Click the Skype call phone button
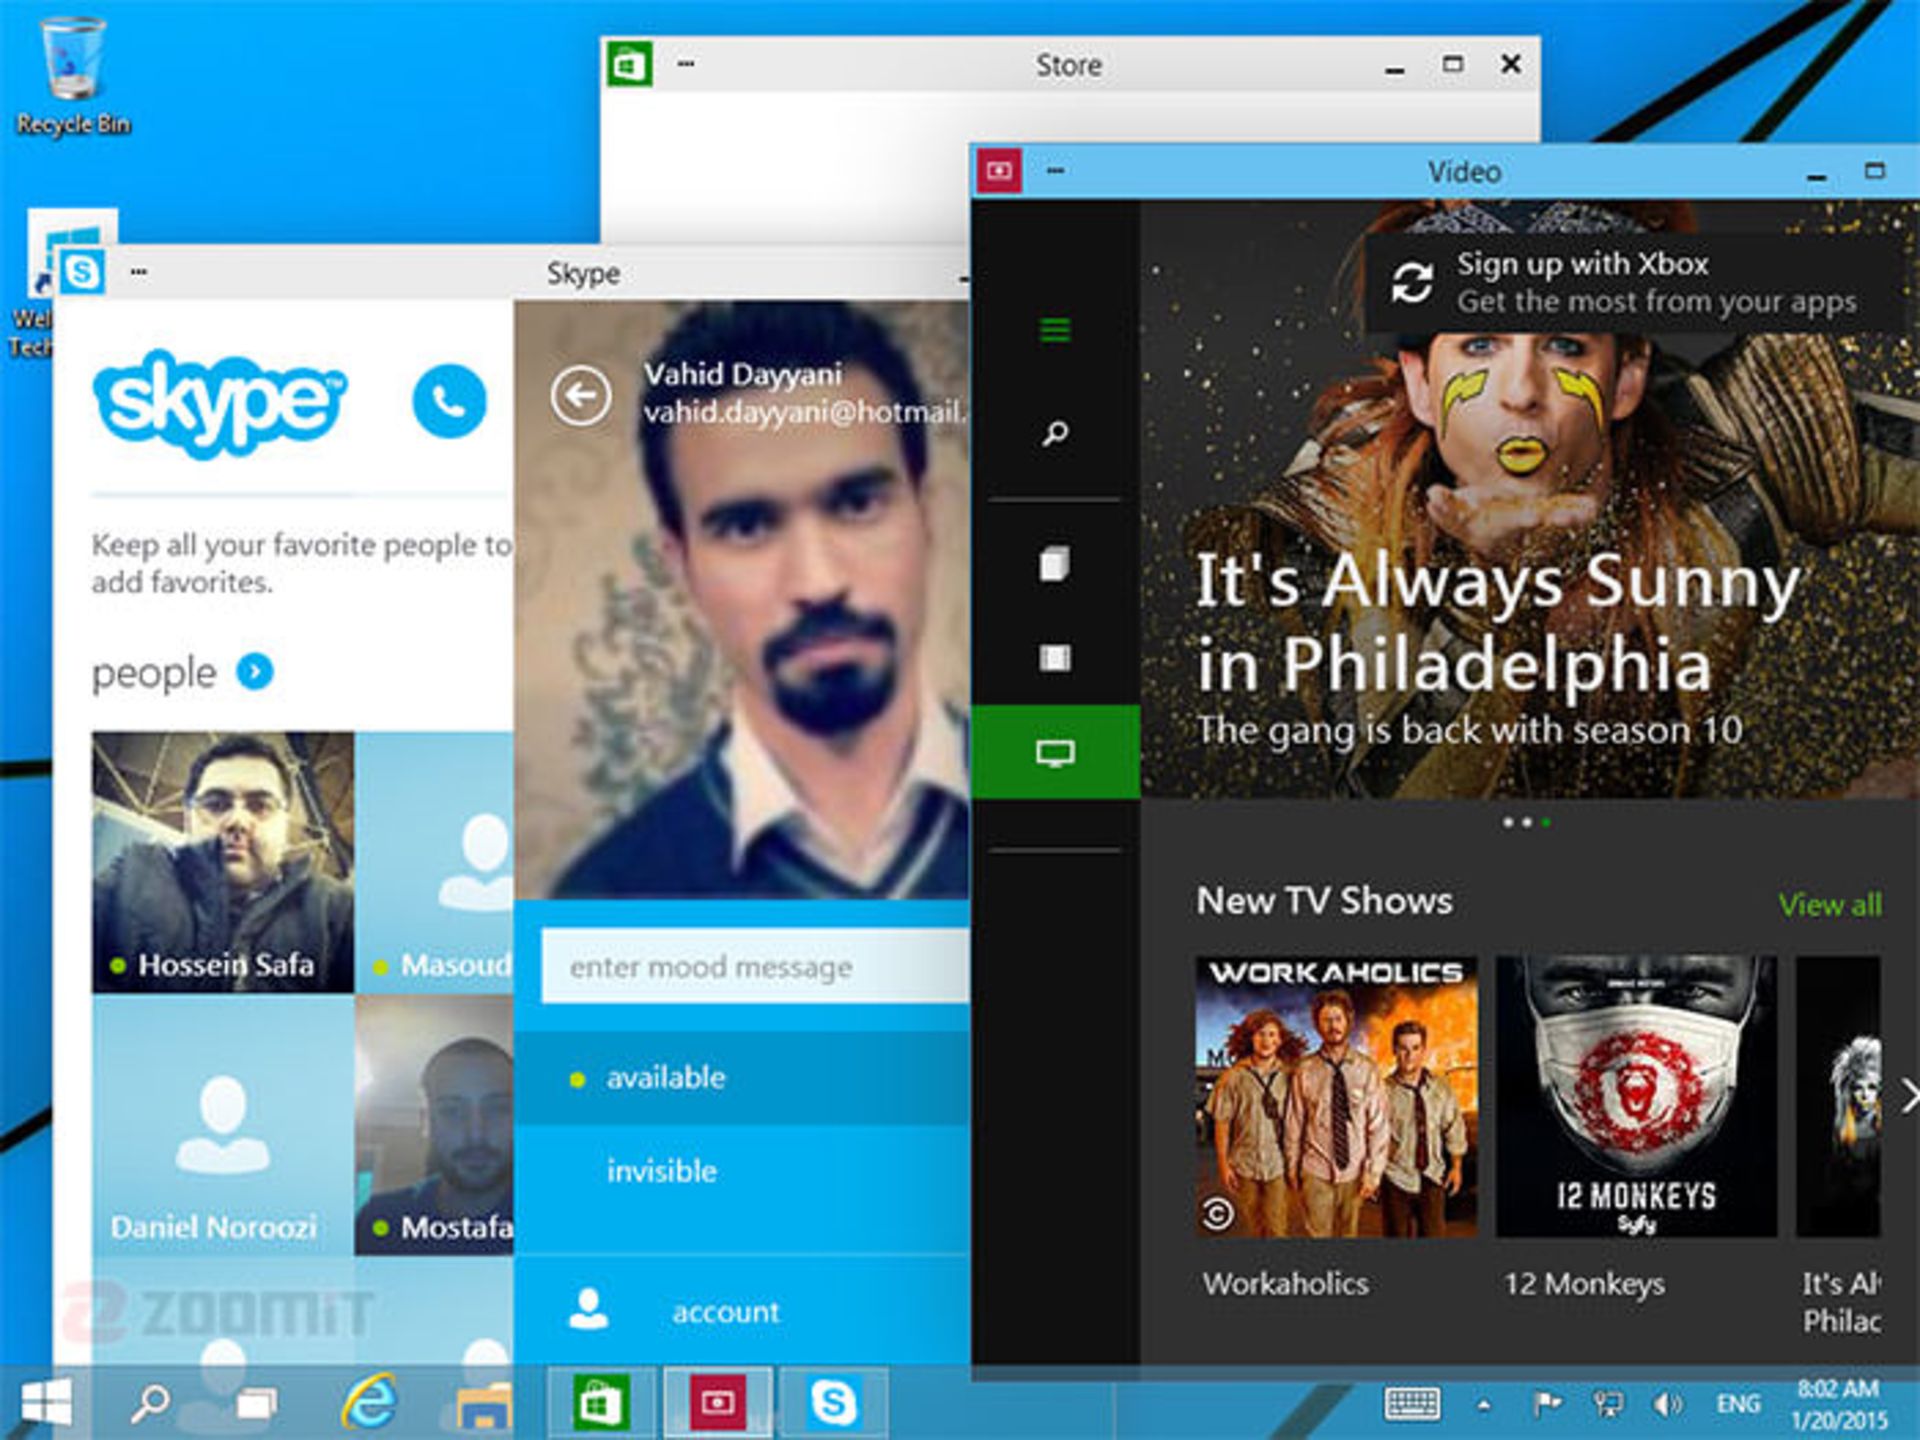Screen dimensions: 1920x1440 [449, 401]
